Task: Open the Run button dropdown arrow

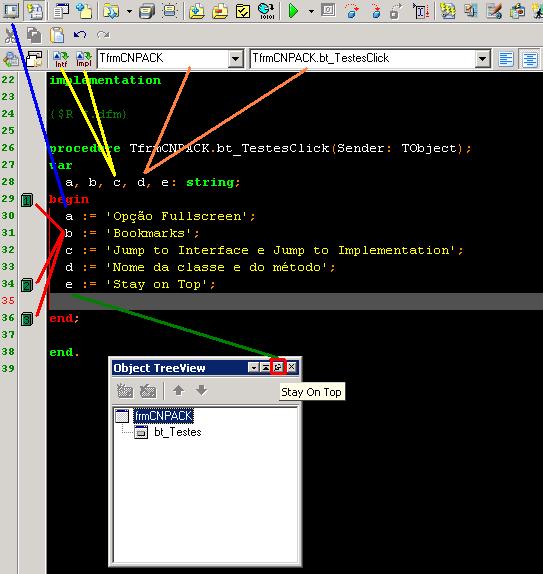Action: (x=311, y=11)
